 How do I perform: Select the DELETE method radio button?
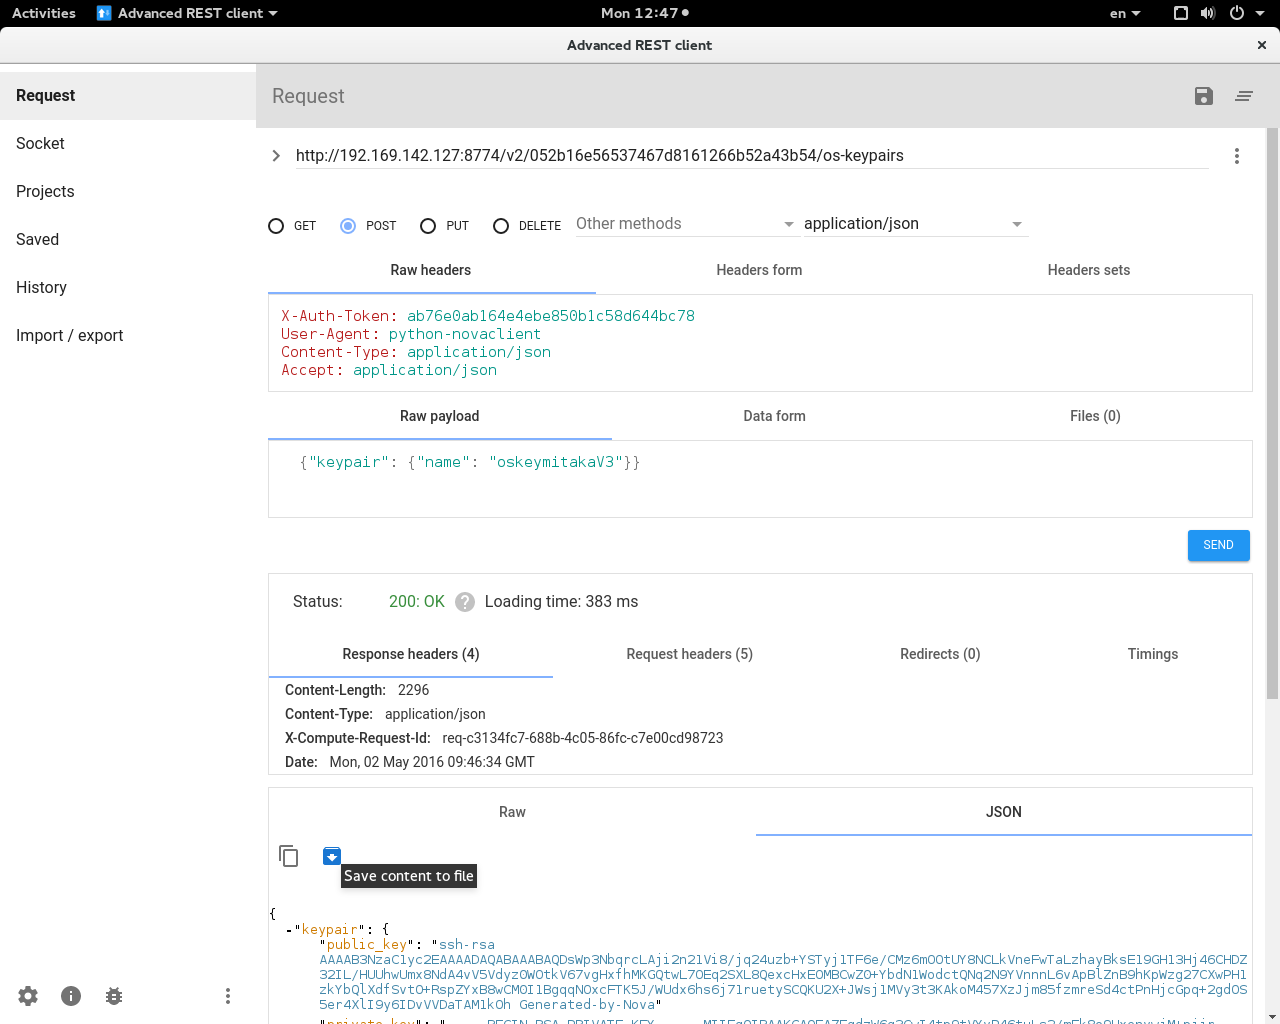coord(501,226)
